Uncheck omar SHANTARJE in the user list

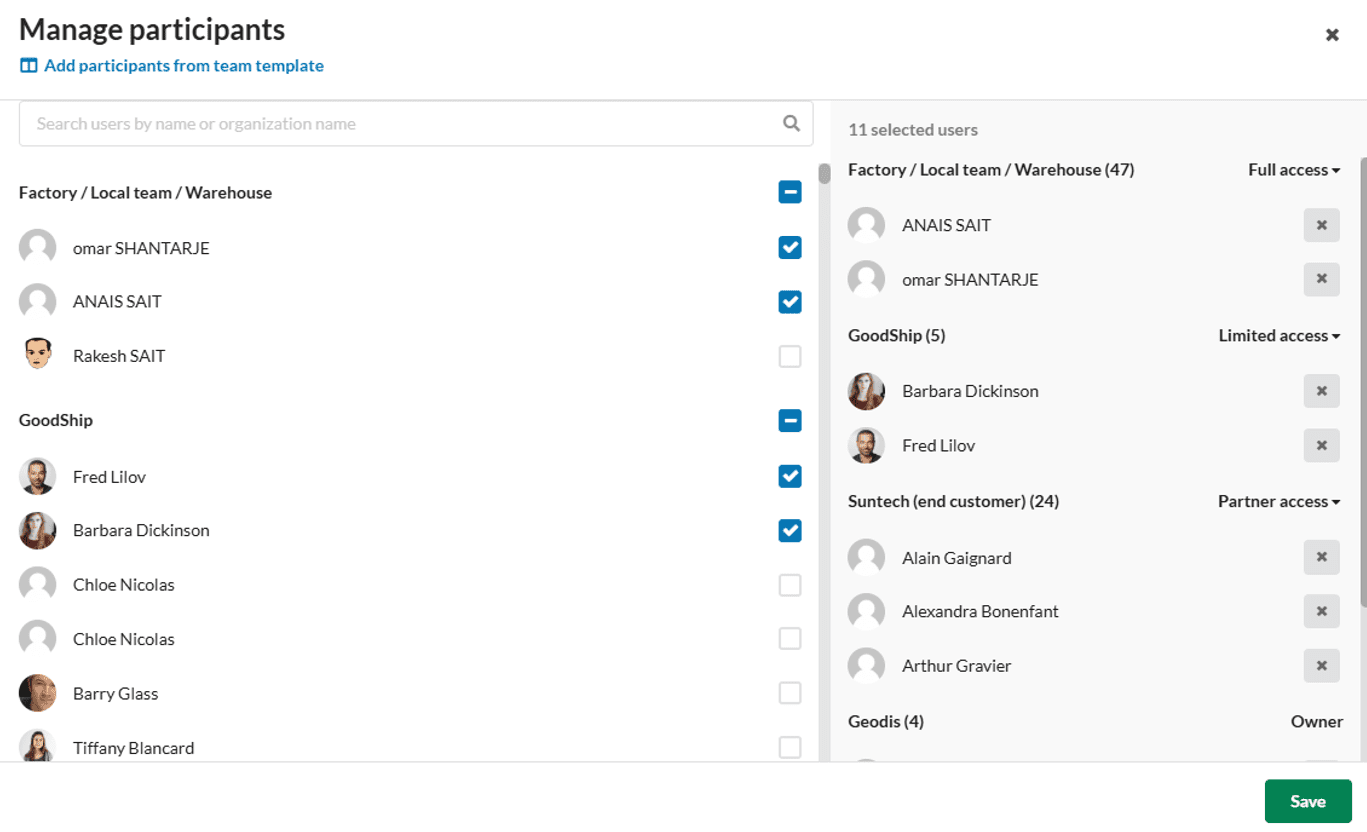pos(790,247)
